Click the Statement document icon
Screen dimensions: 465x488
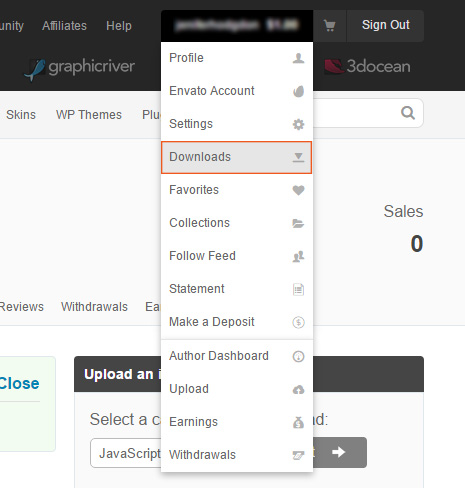(x=298, y=289)
